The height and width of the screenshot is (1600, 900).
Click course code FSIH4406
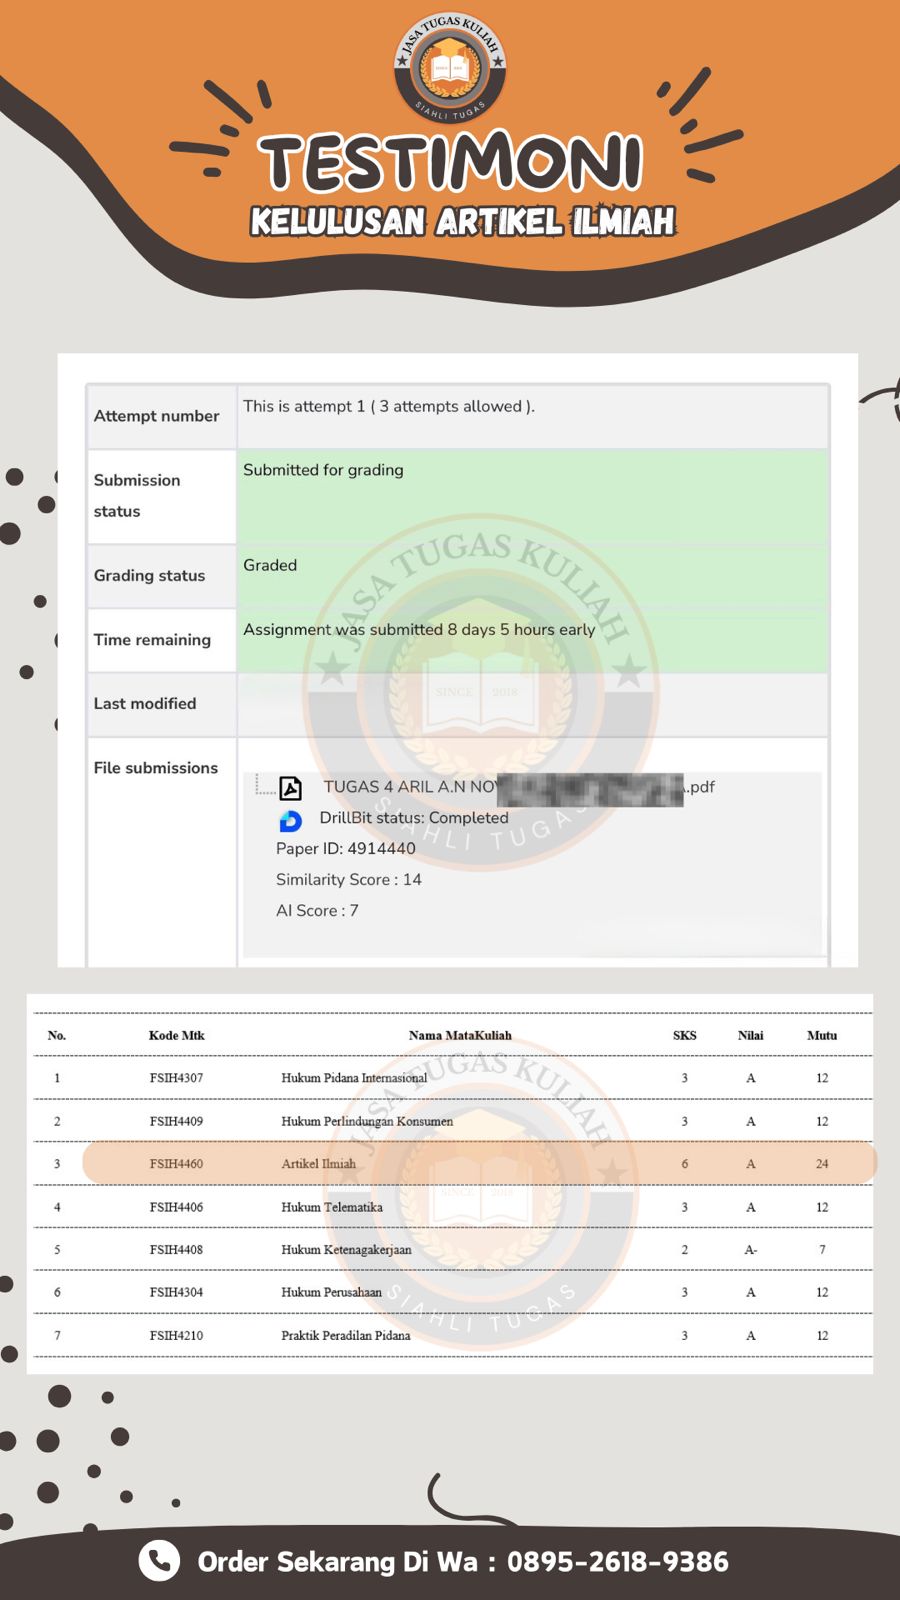click(177, 1207)
